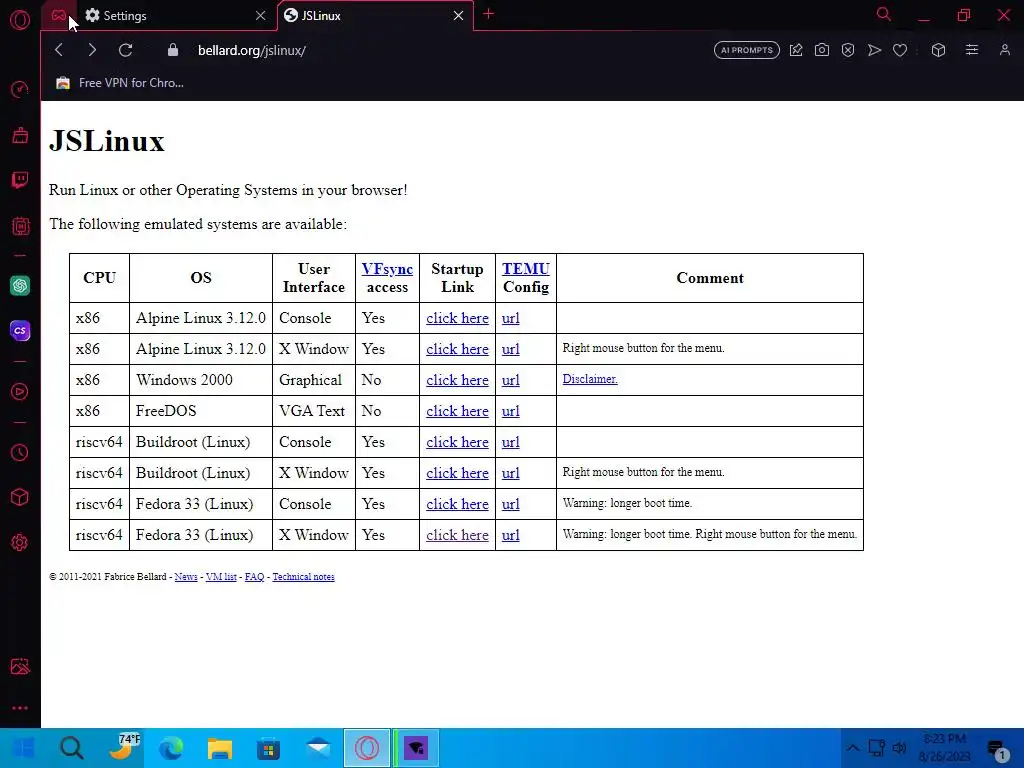Open the Opera menu logo
This screenshot has height=768, width=1024.
pyautogui.click(x=20, y=20)
